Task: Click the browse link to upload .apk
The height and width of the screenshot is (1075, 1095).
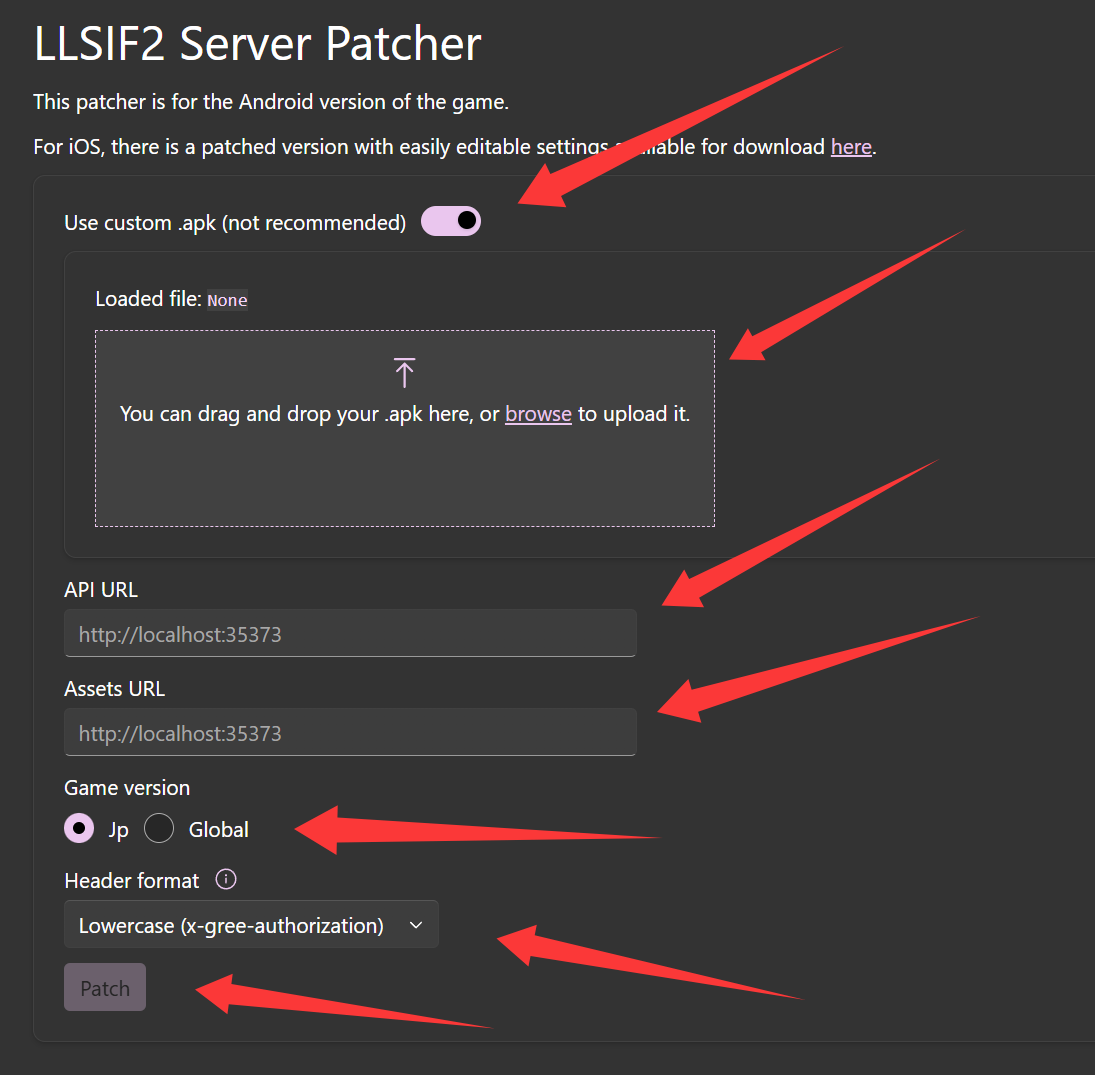Action: click(x=538, y=414)
